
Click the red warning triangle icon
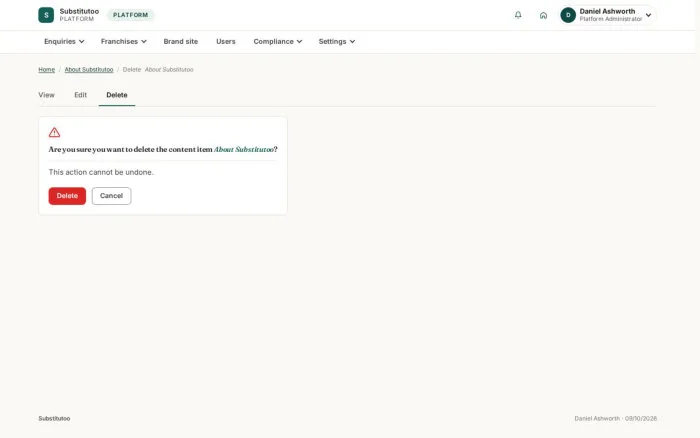(x=54, y=132)
